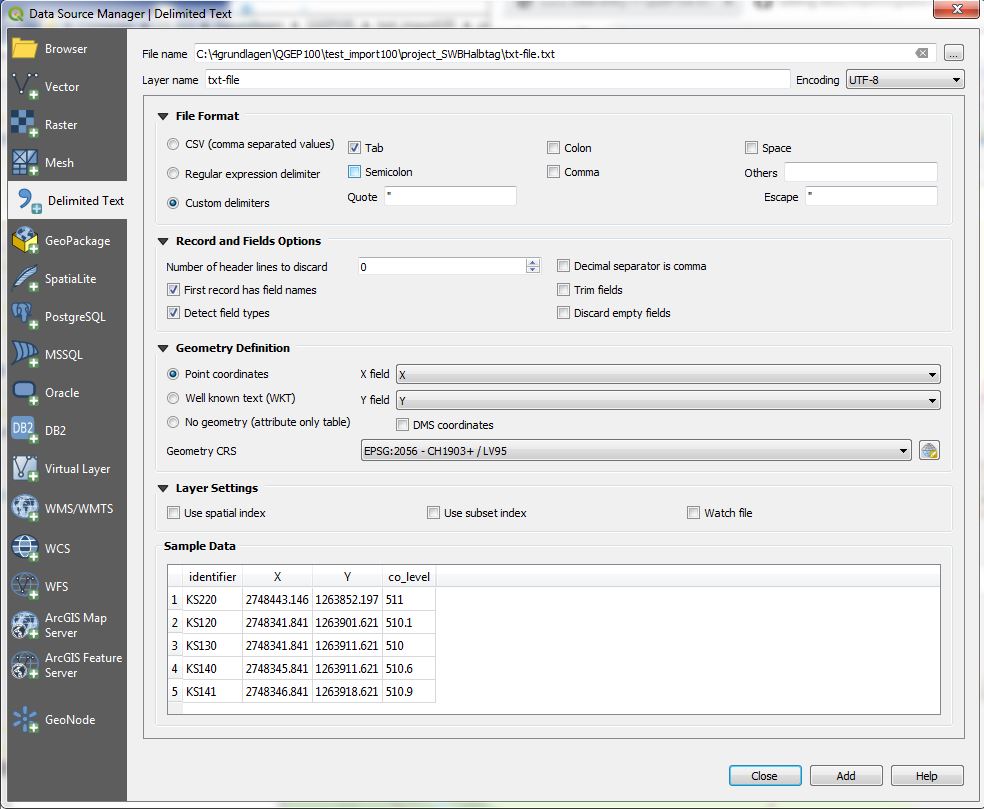Toggle Detect field types checkbox
984x809 pixels.
pos(173,313)
